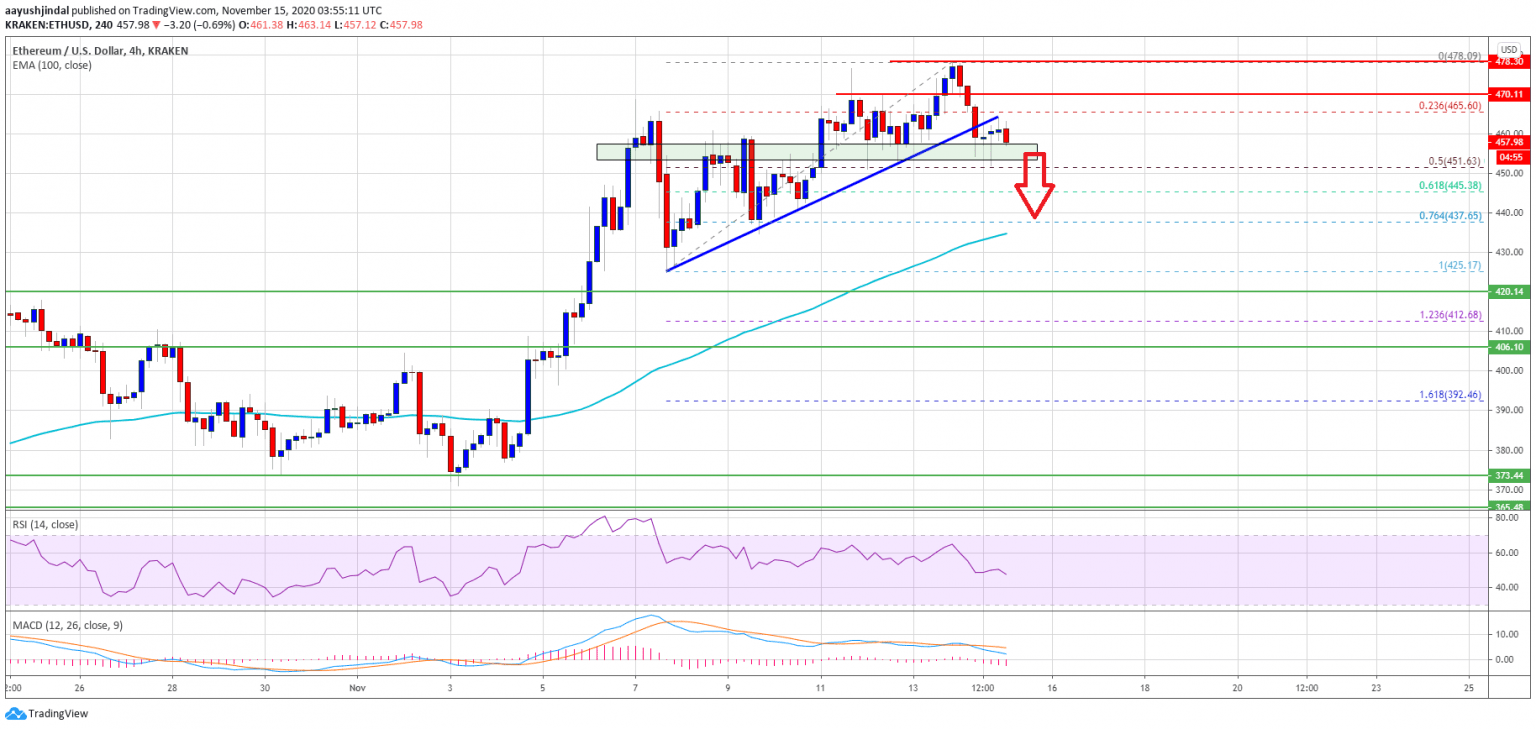
Task: Click the RSI 80.00 scale label
Action: 1509,518
